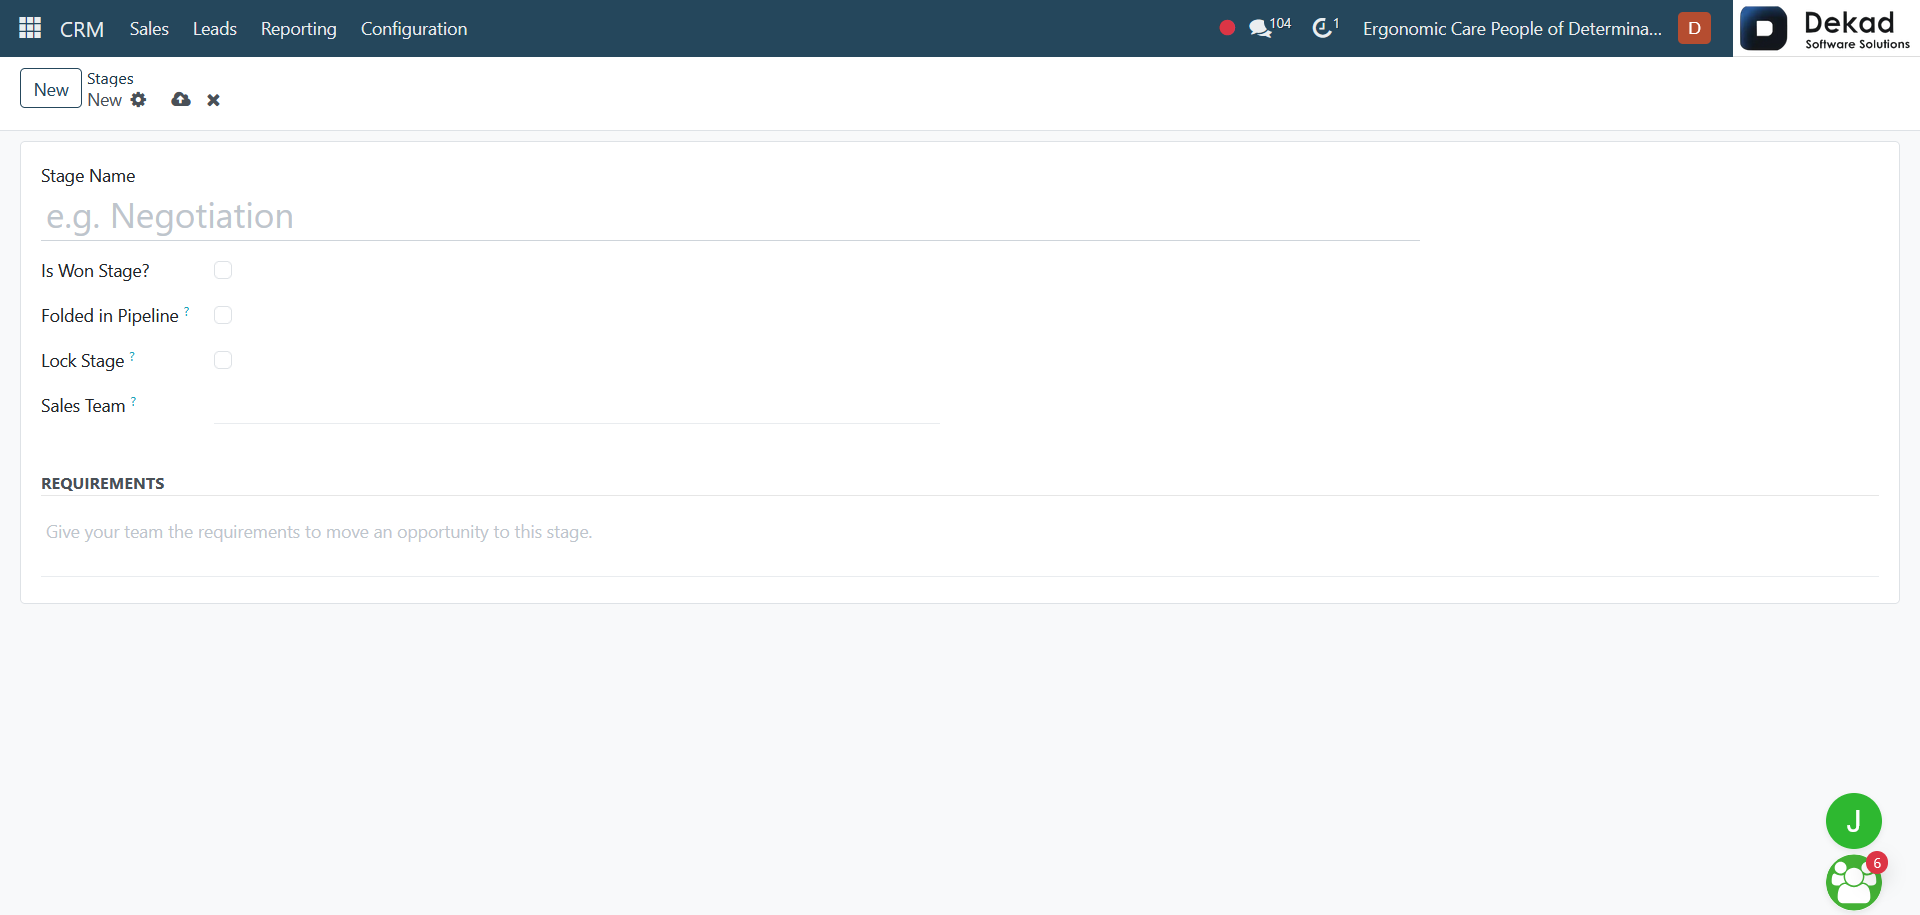The width and height of the screenshot is (1920, 915).
Task: Open conversations icon showing 104 messages
Action: (1269, 28)
